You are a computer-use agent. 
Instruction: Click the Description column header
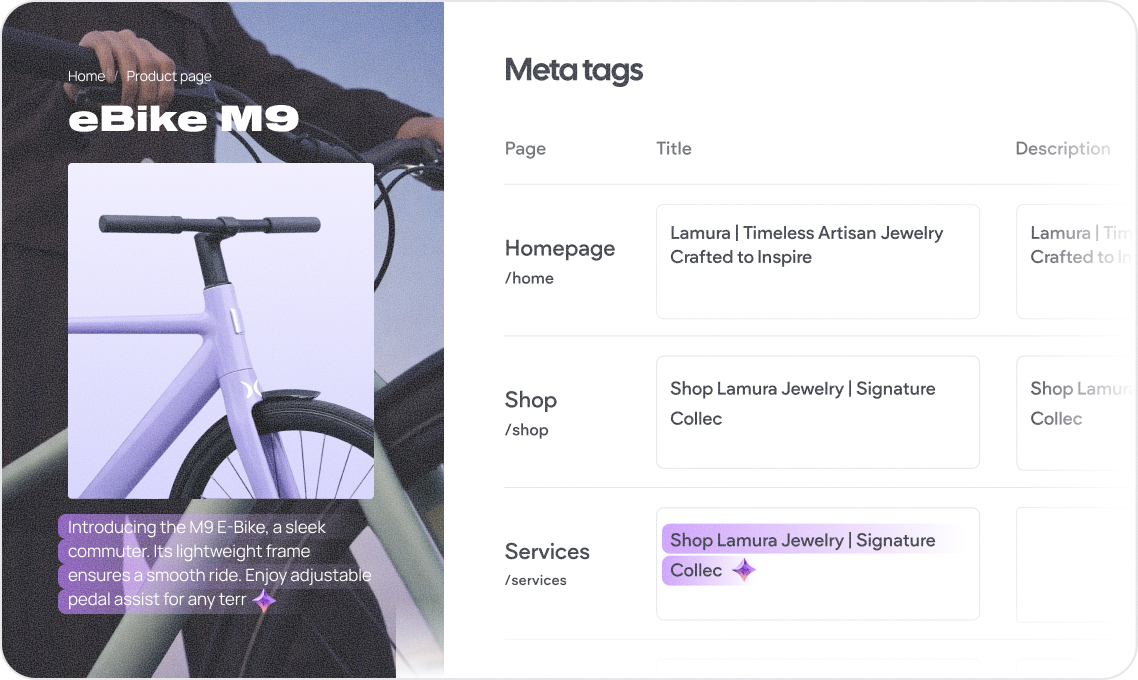pyautogui.click(x=1062, y=149)
